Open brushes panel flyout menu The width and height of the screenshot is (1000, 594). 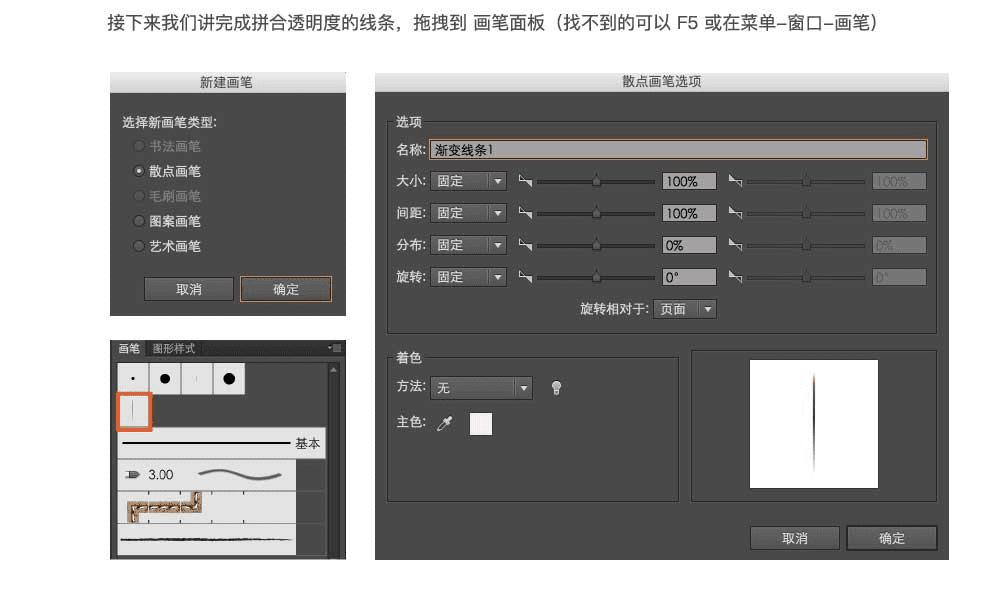click(x=335, y=348)
